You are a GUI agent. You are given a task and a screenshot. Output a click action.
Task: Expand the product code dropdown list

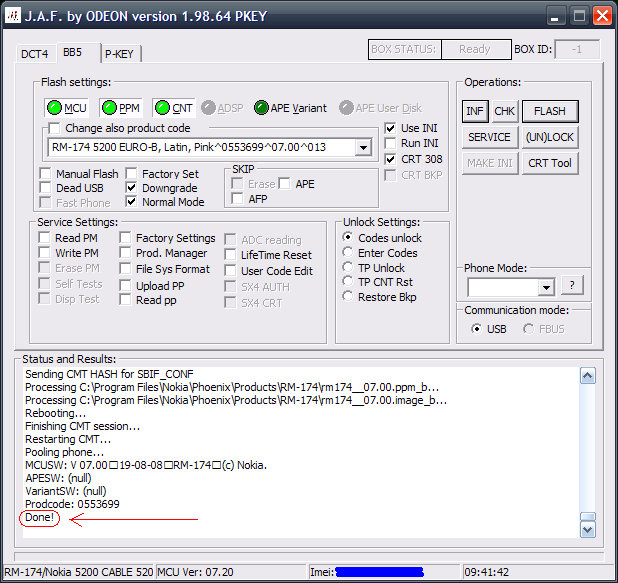(363, 147)
